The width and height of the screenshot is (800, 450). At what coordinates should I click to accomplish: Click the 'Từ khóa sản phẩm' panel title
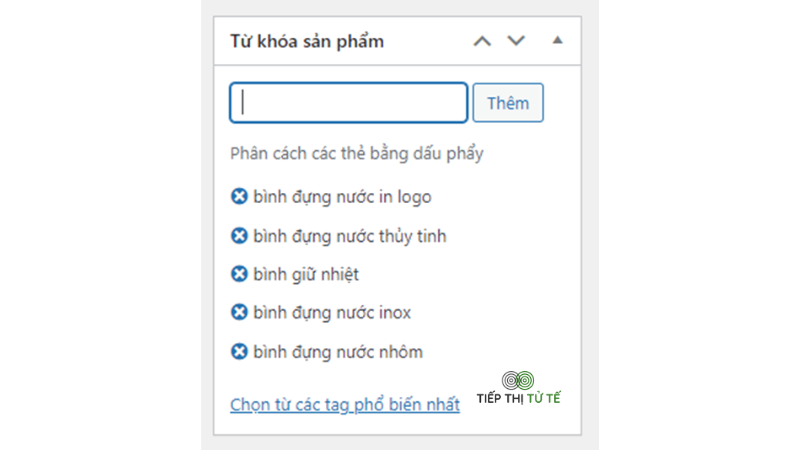click(x=307, y=41)
